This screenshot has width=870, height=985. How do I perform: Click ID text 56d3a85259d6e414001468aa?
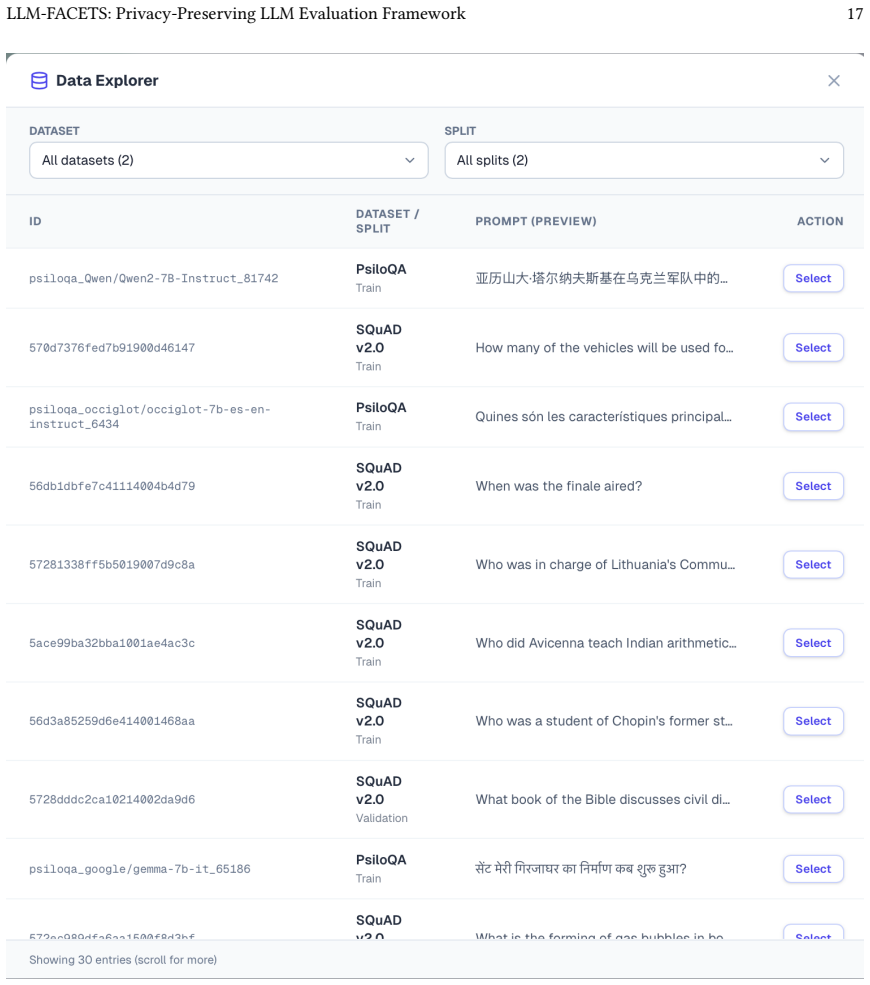[x=112, y=721]
